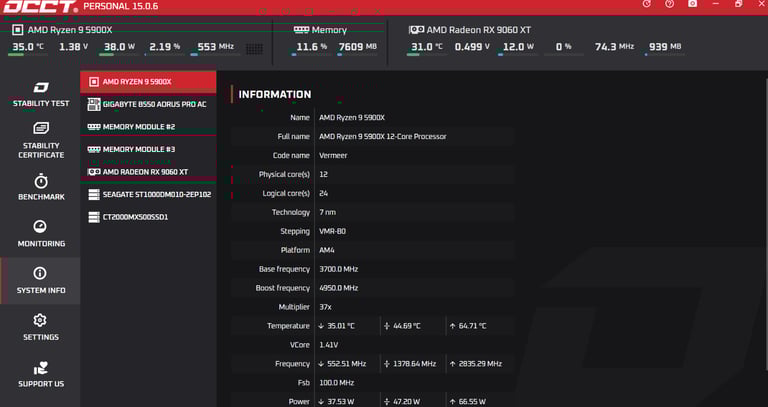768x407 pixels.
Task: Click the help question-mark icon in the title bar
Action: (x=669, y=4)
